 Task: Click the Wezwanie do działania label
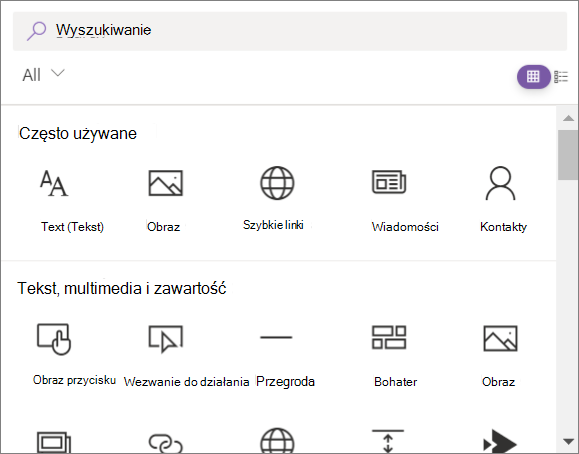186,382
